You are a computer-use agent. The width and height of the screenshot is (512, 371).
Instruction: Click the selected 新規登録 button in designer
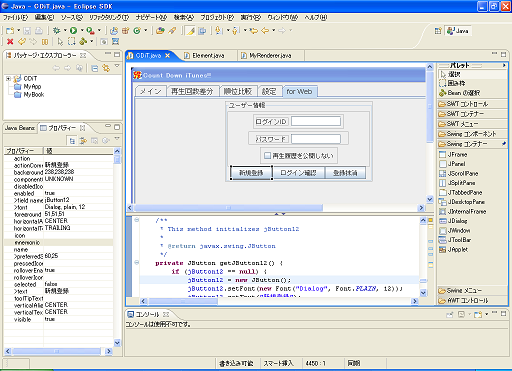[251, 173]
